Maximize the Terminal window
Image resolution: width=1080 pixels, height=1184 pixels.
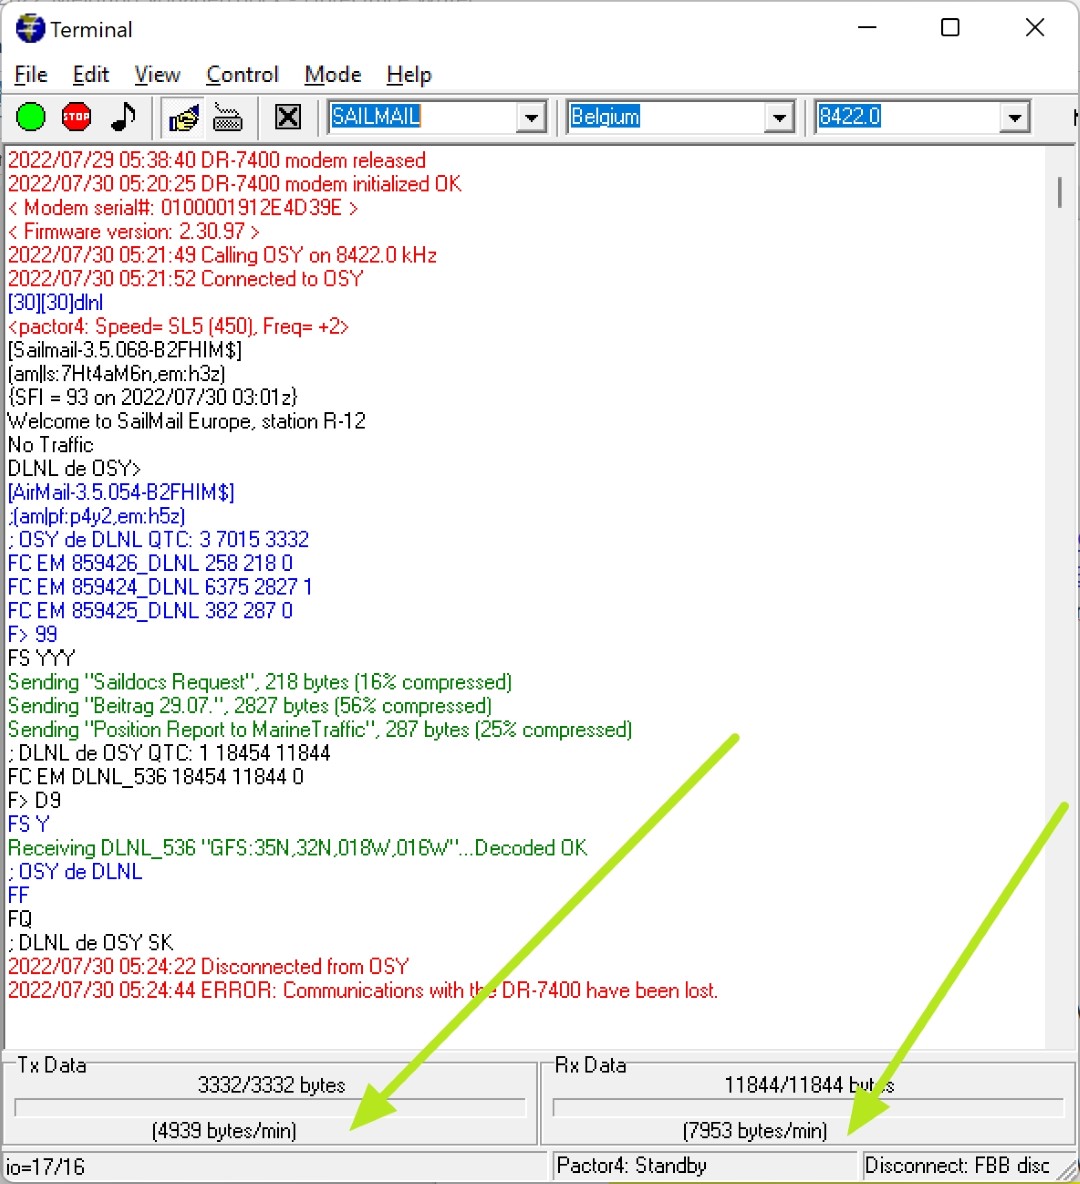tap(950, 28)
